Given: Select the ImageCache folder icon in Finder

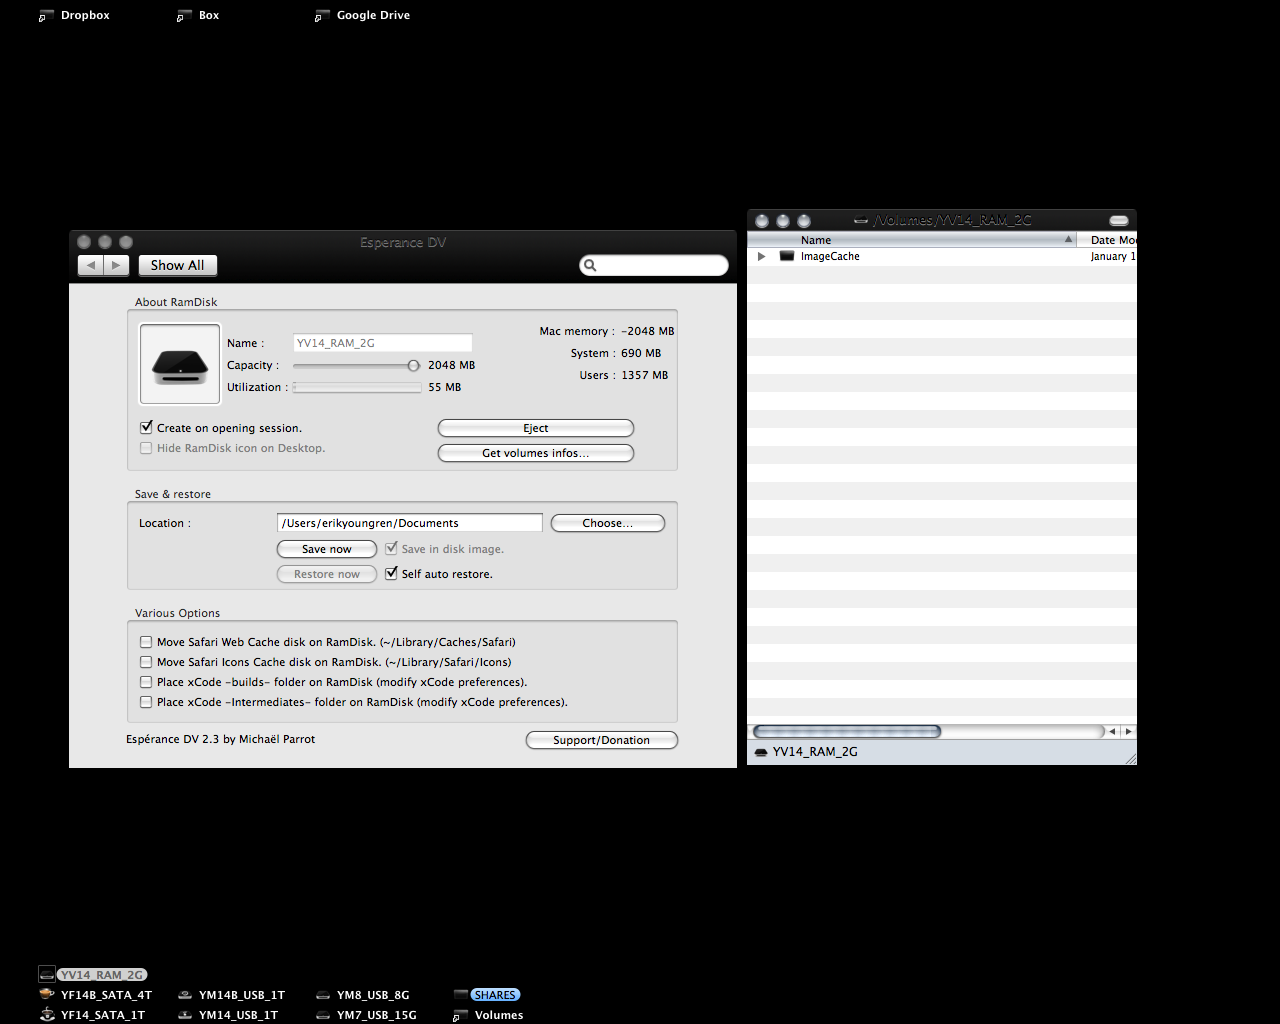Looking at the screenshot, I should click(x=787, y=256).
